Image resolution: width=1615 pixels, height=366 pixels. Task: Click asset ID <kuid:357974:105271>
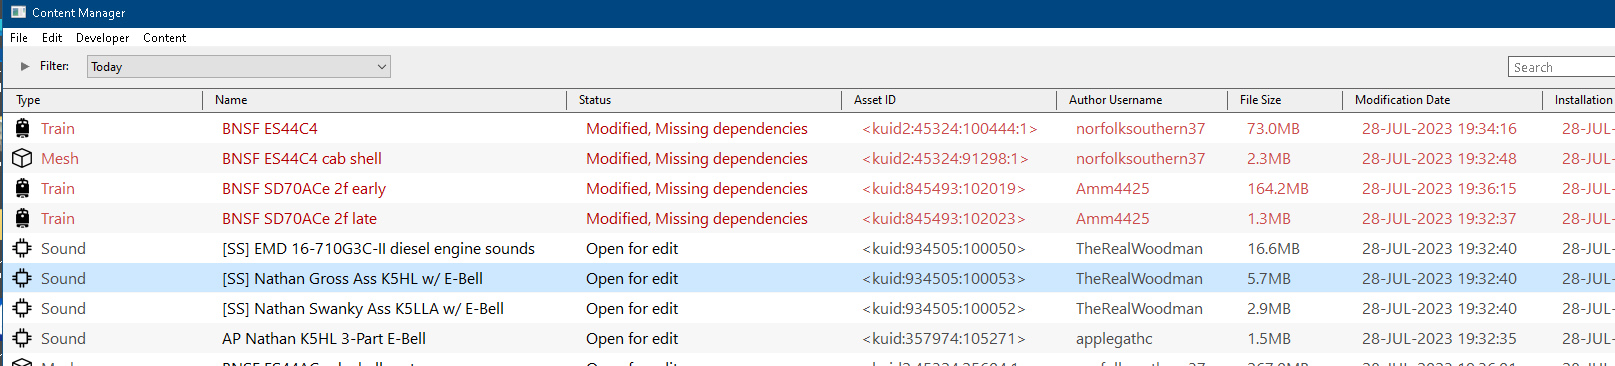[x=944, y=338]
